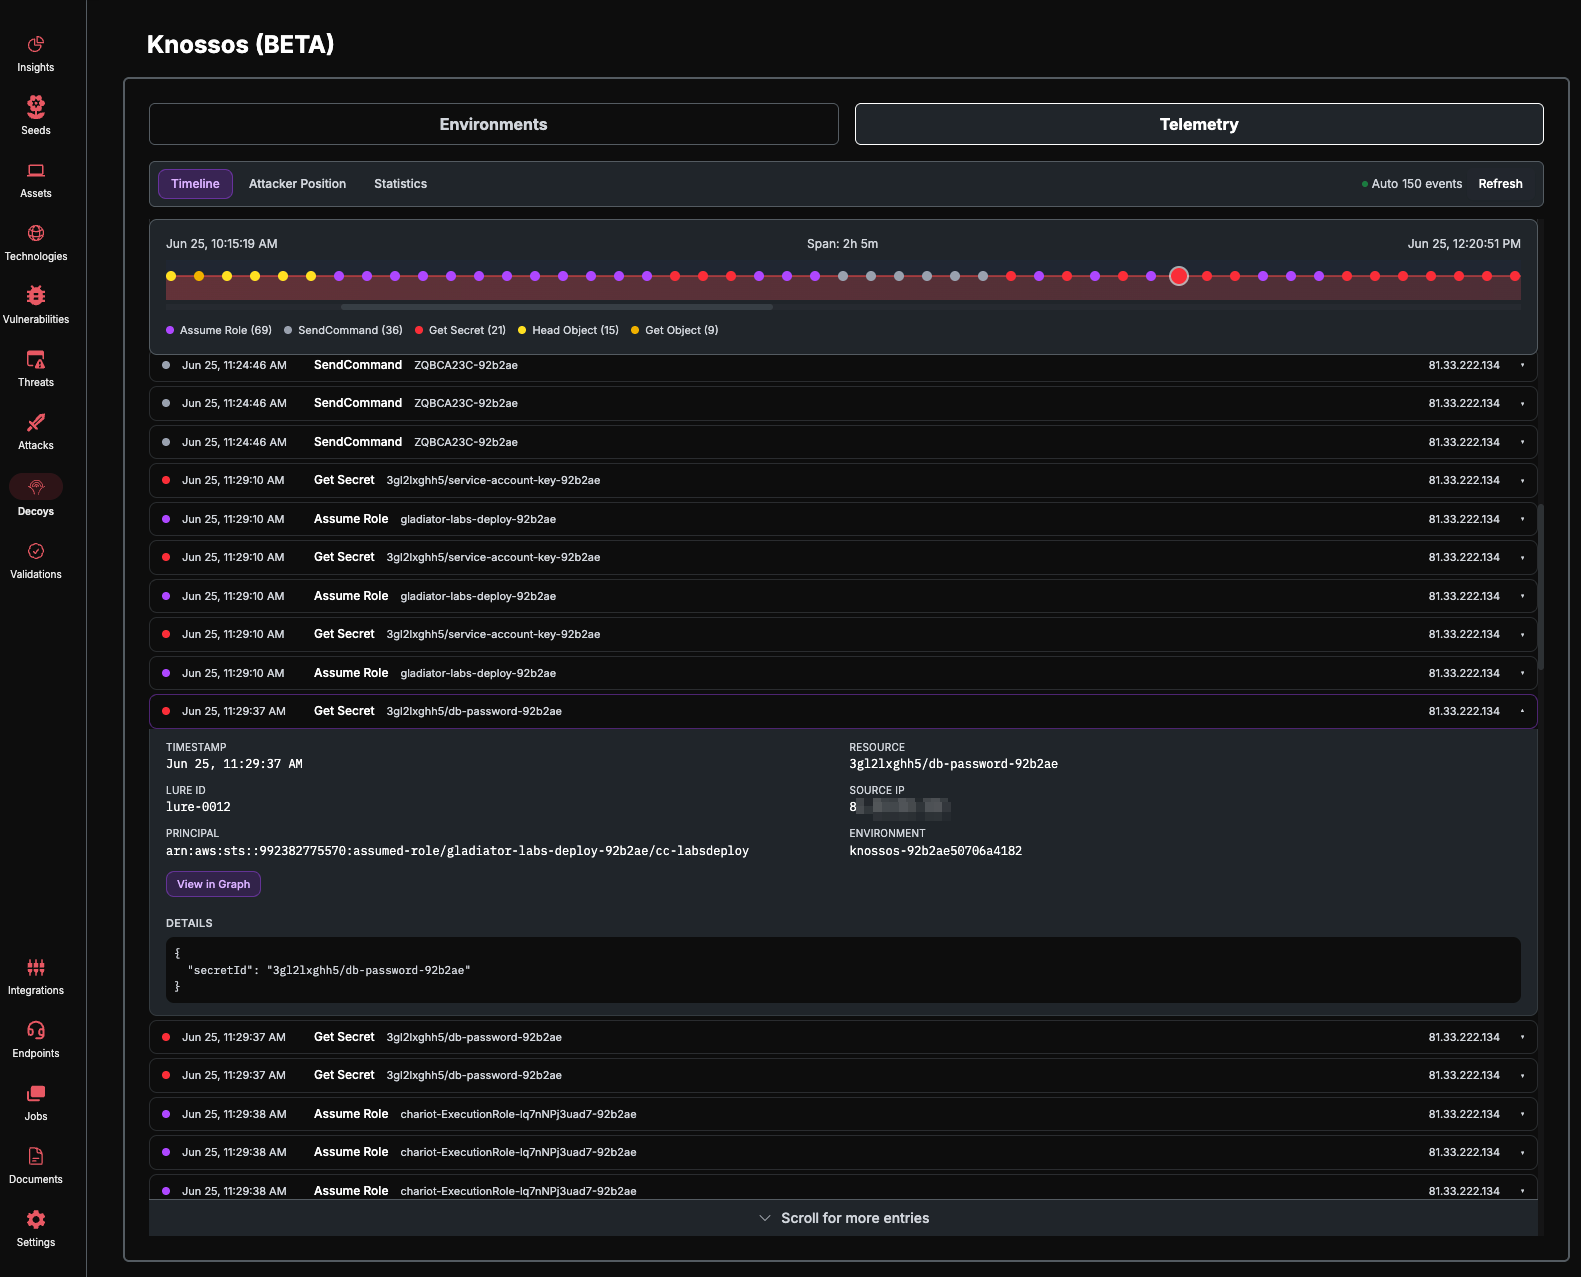Image resolution: width=1581 pixels, height=1277 pixels.
Task: Click the vertical scrollbar of the events list
Action: 1541,586
